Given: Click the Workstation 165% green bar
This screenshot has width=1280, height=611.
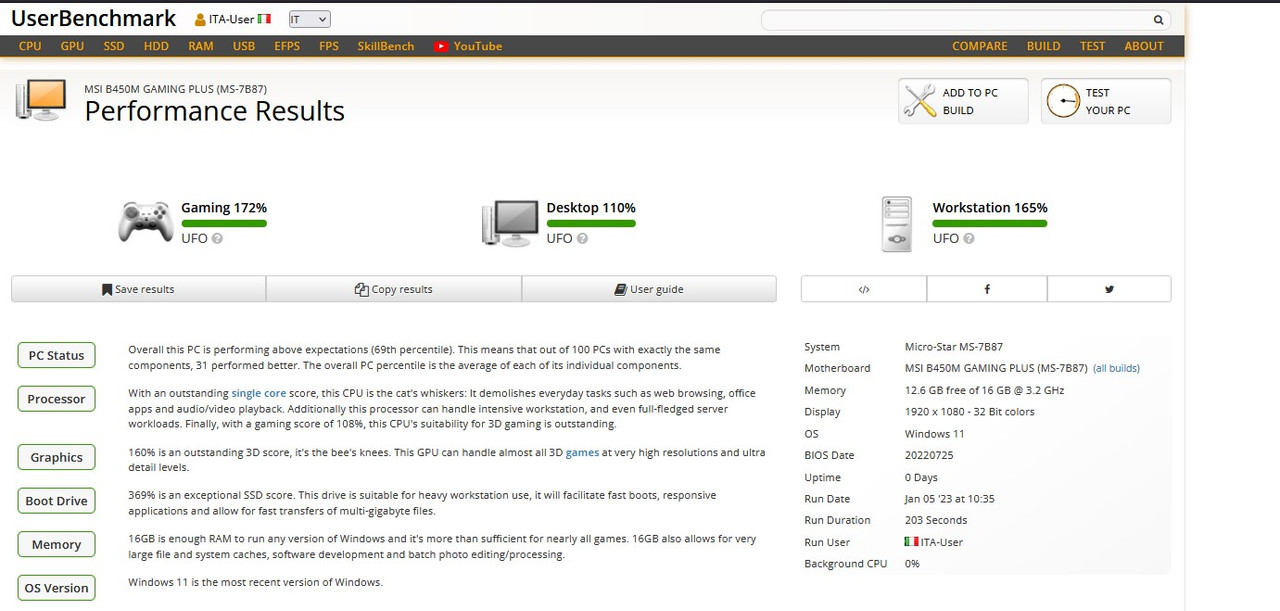Looking at the screenshot, I should point(990,223).
